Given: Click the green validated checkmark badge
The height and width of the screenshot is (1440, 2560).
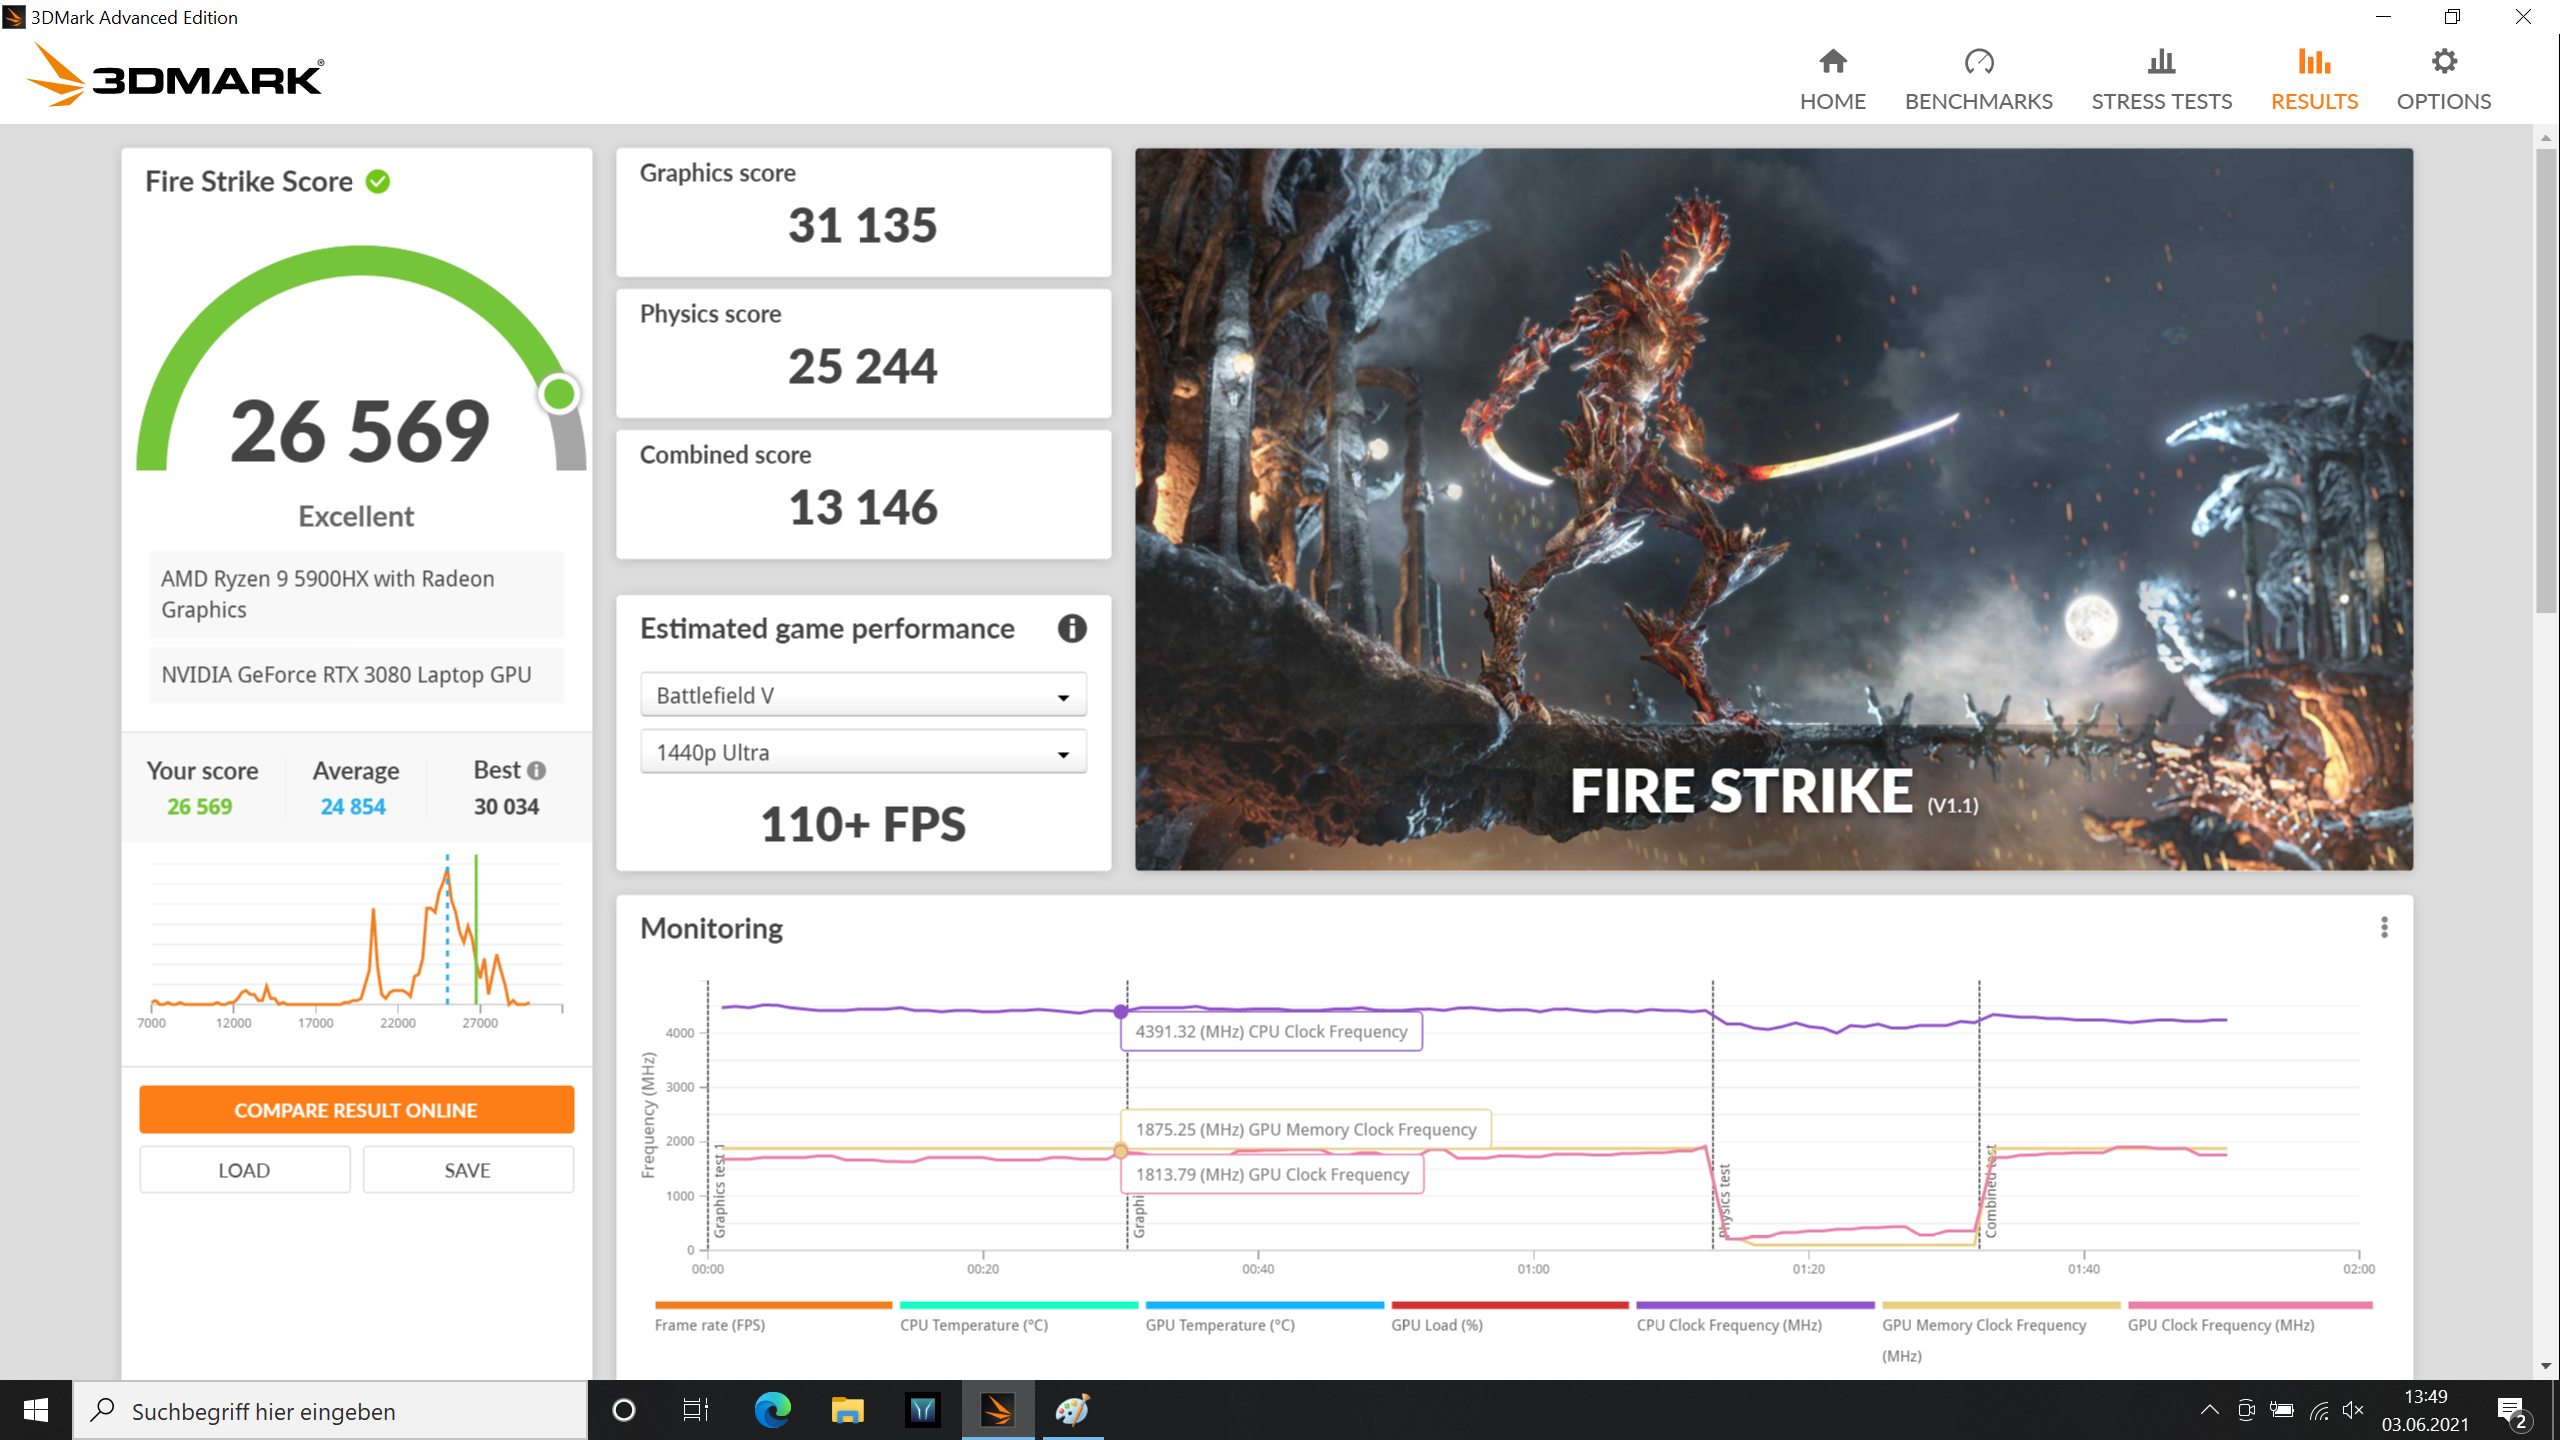Looking at the screenshot, I should [378, 181].
